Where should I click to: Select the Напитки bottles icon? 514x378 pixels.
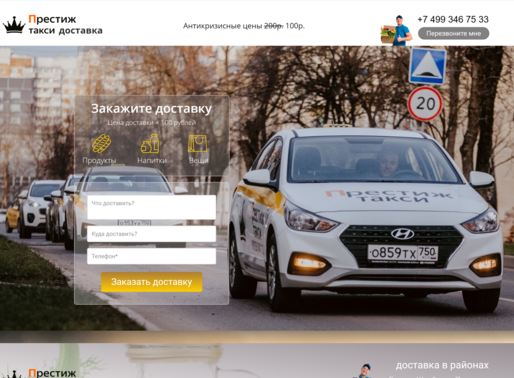tap(150, 143)
